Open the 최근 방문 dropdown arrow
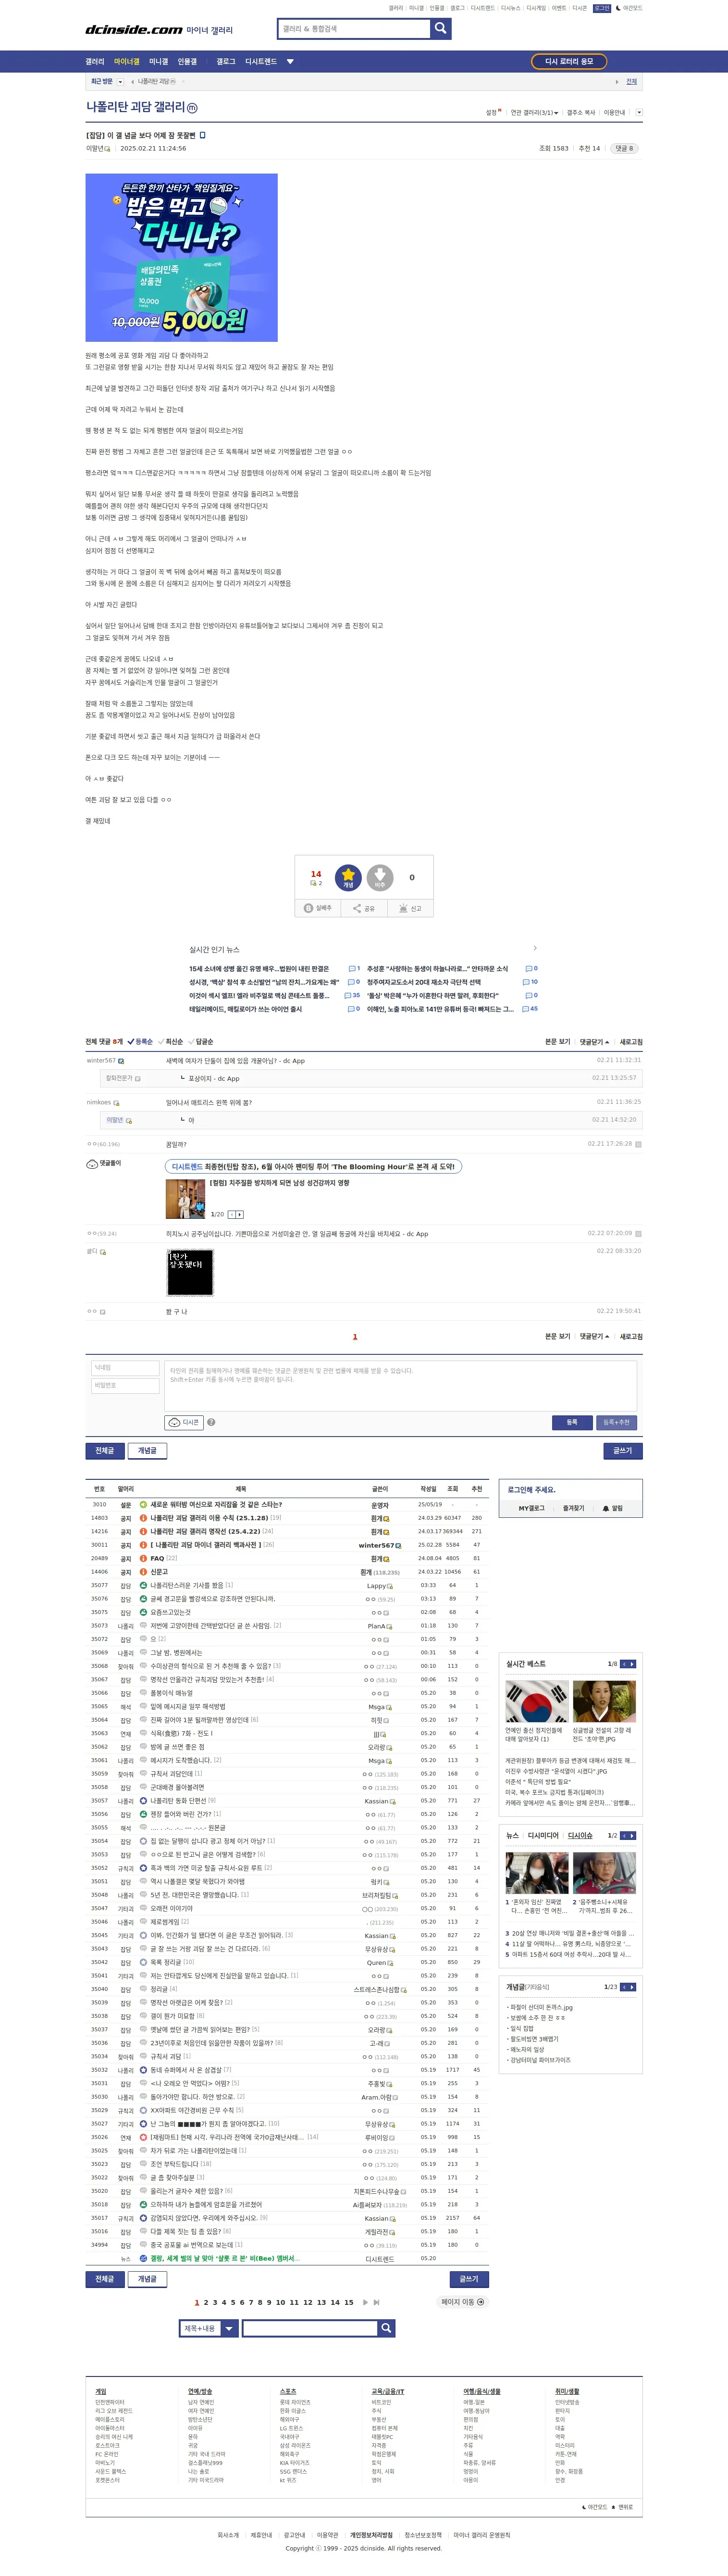Viewport: 728px width, 2576px height. (120, 82)
